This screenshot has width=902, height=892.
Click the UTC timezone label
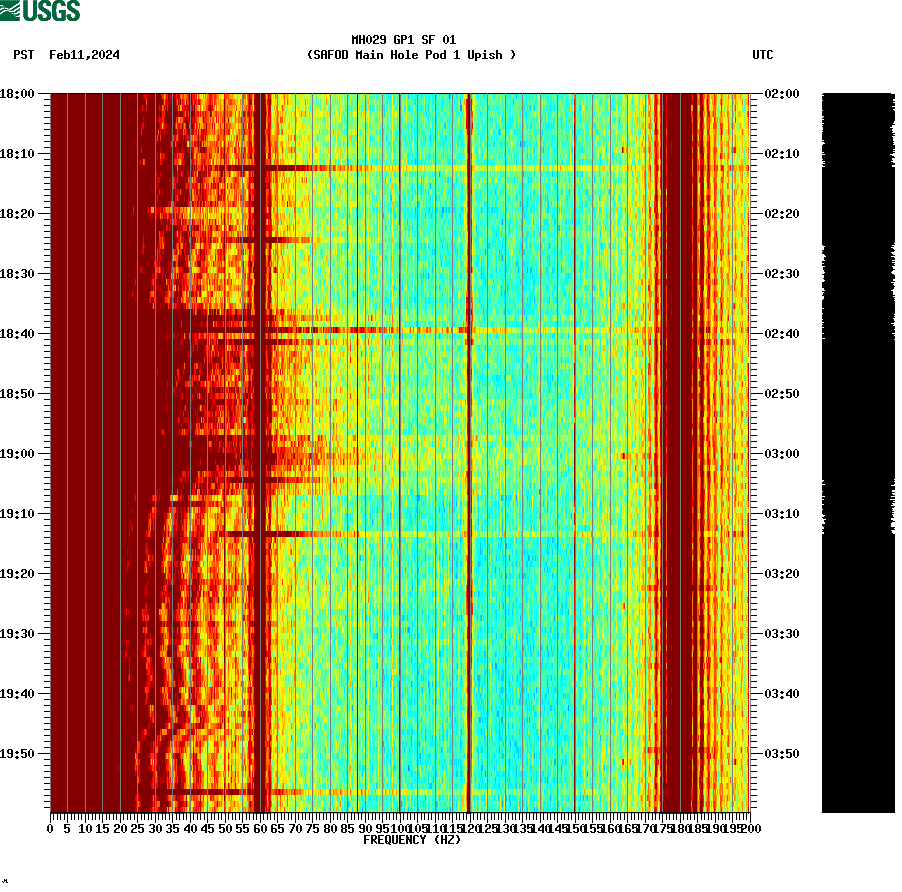(x=763, y=56)
